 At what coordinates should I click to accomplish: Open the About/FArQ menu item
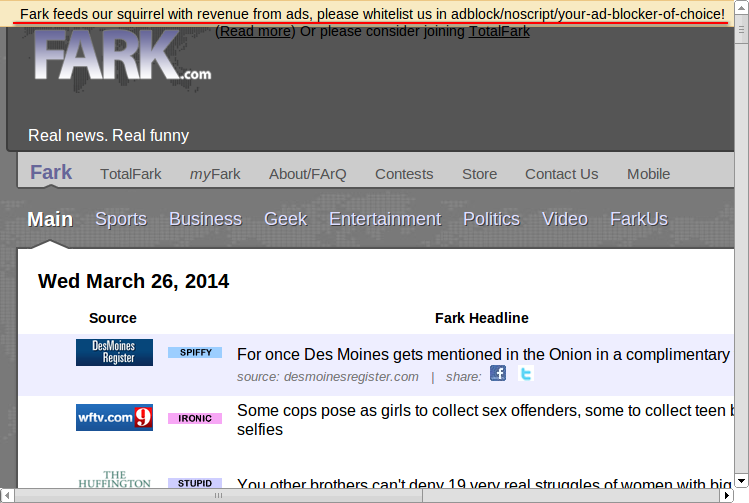point(307,174)
